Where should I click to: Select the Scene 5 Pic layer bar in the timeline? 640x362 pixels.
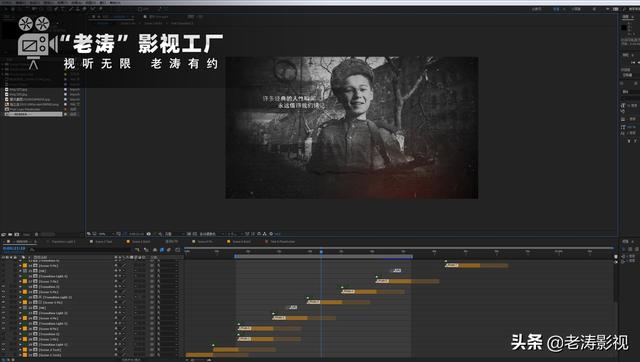coord(338,302)
